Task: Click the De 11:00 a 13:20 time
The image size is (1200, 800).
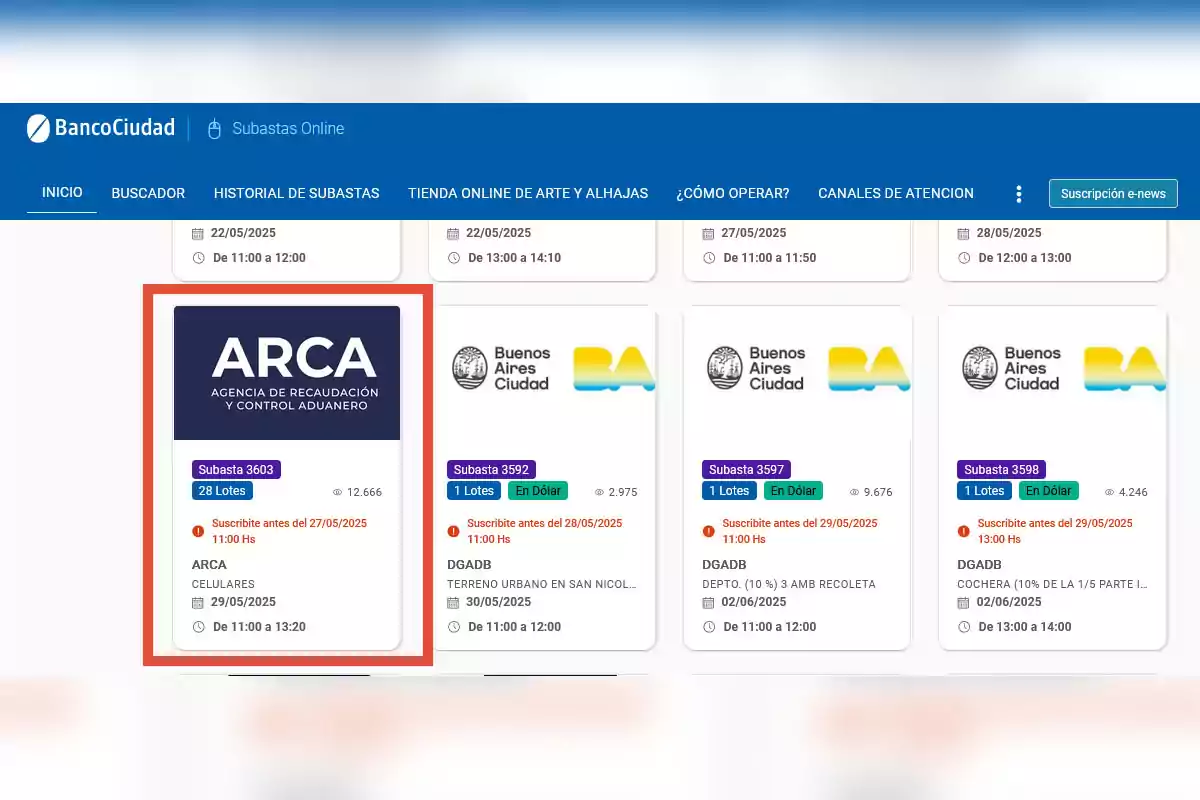Action: (x=260, y=627)
